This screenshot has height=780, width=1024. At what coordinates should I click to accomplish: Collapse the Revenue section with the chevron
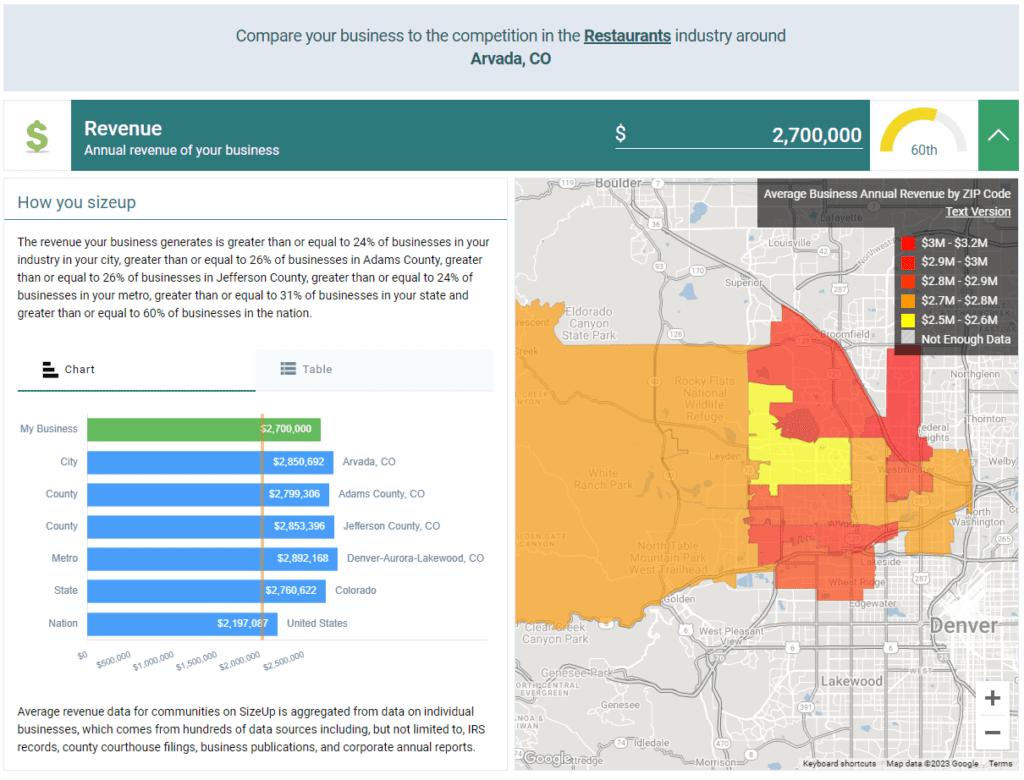coord(998,135)
